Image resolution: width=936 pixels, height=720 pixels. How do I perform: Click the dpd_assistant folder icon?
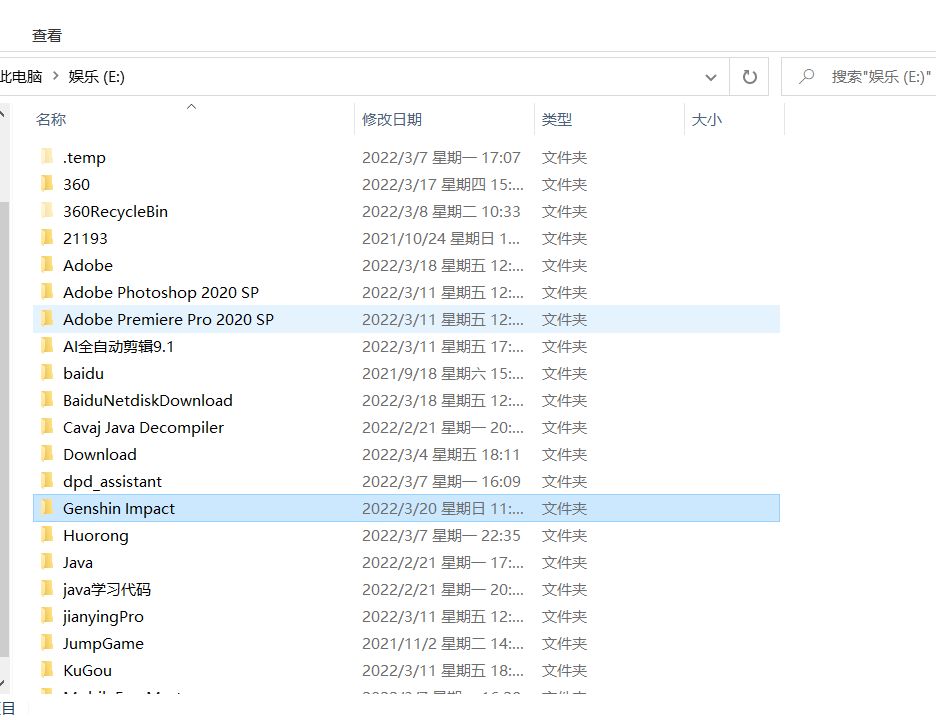[47, 480]
